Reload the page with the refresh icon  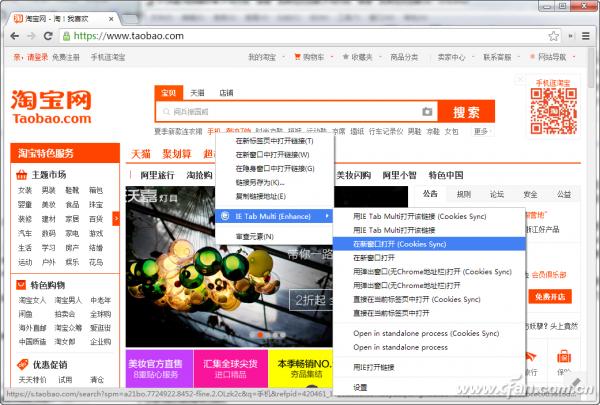tap(48, 36)
